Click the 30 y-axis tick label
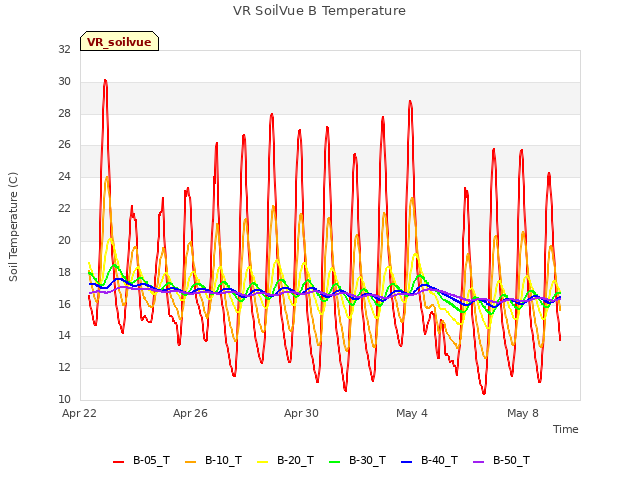This screenshot has height=480, width=640. 64,81
